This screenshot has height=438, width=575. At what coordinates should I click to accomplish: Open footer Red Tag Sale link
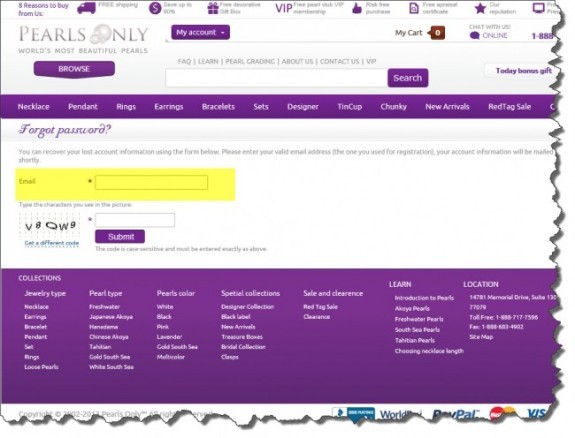[321, 307]
